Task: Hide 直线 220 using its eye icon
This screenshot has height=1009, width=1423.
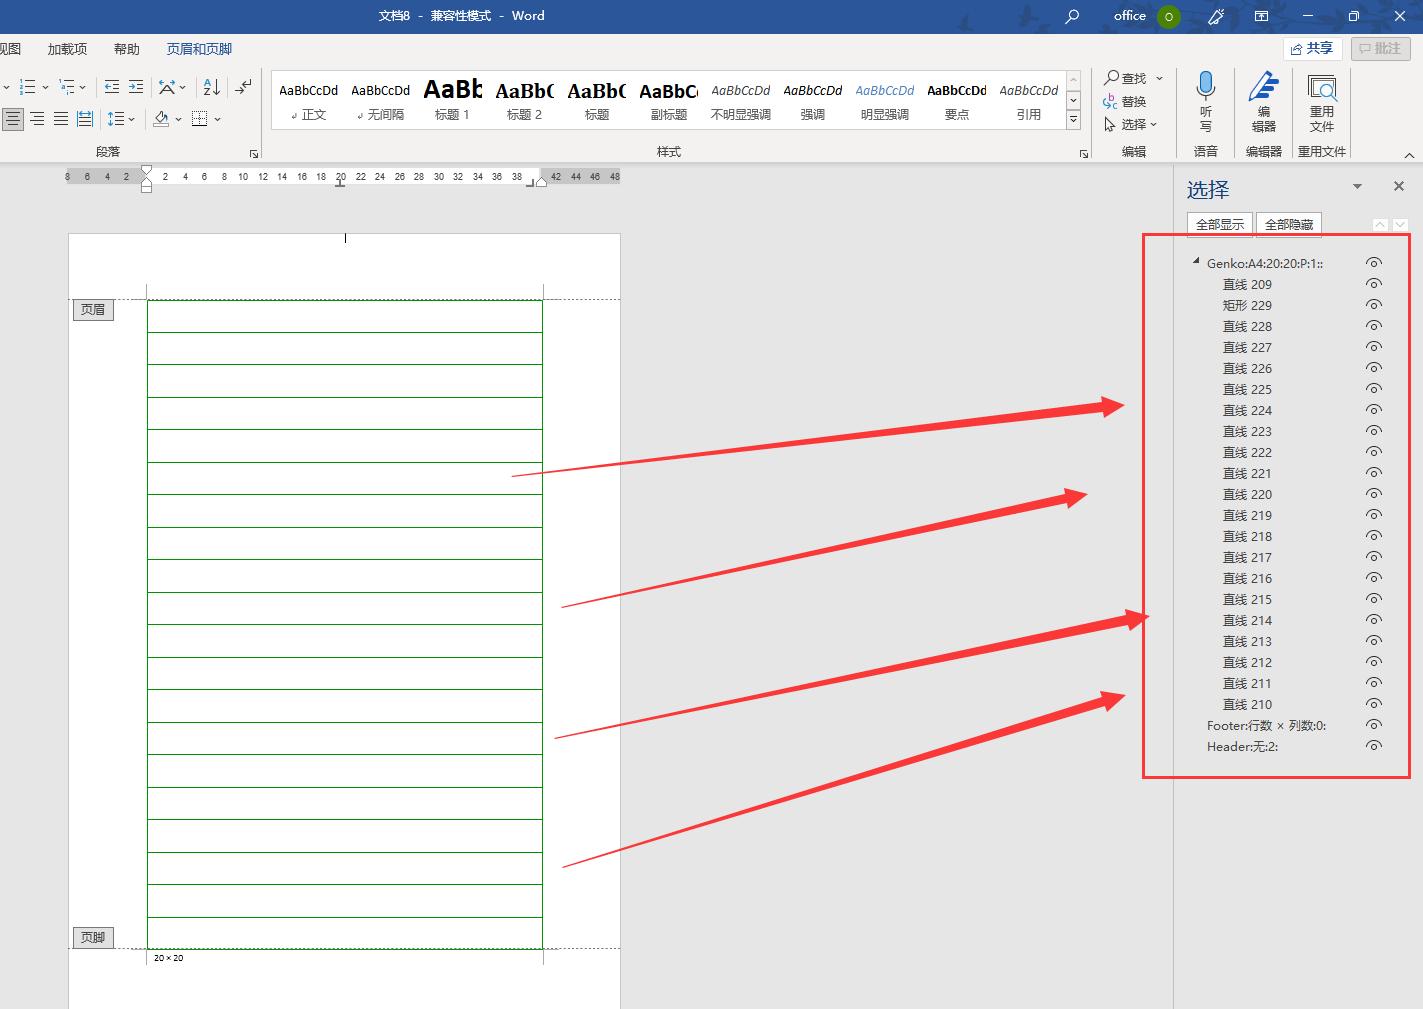Action: pyautogui.click(x=1374, y=494)
